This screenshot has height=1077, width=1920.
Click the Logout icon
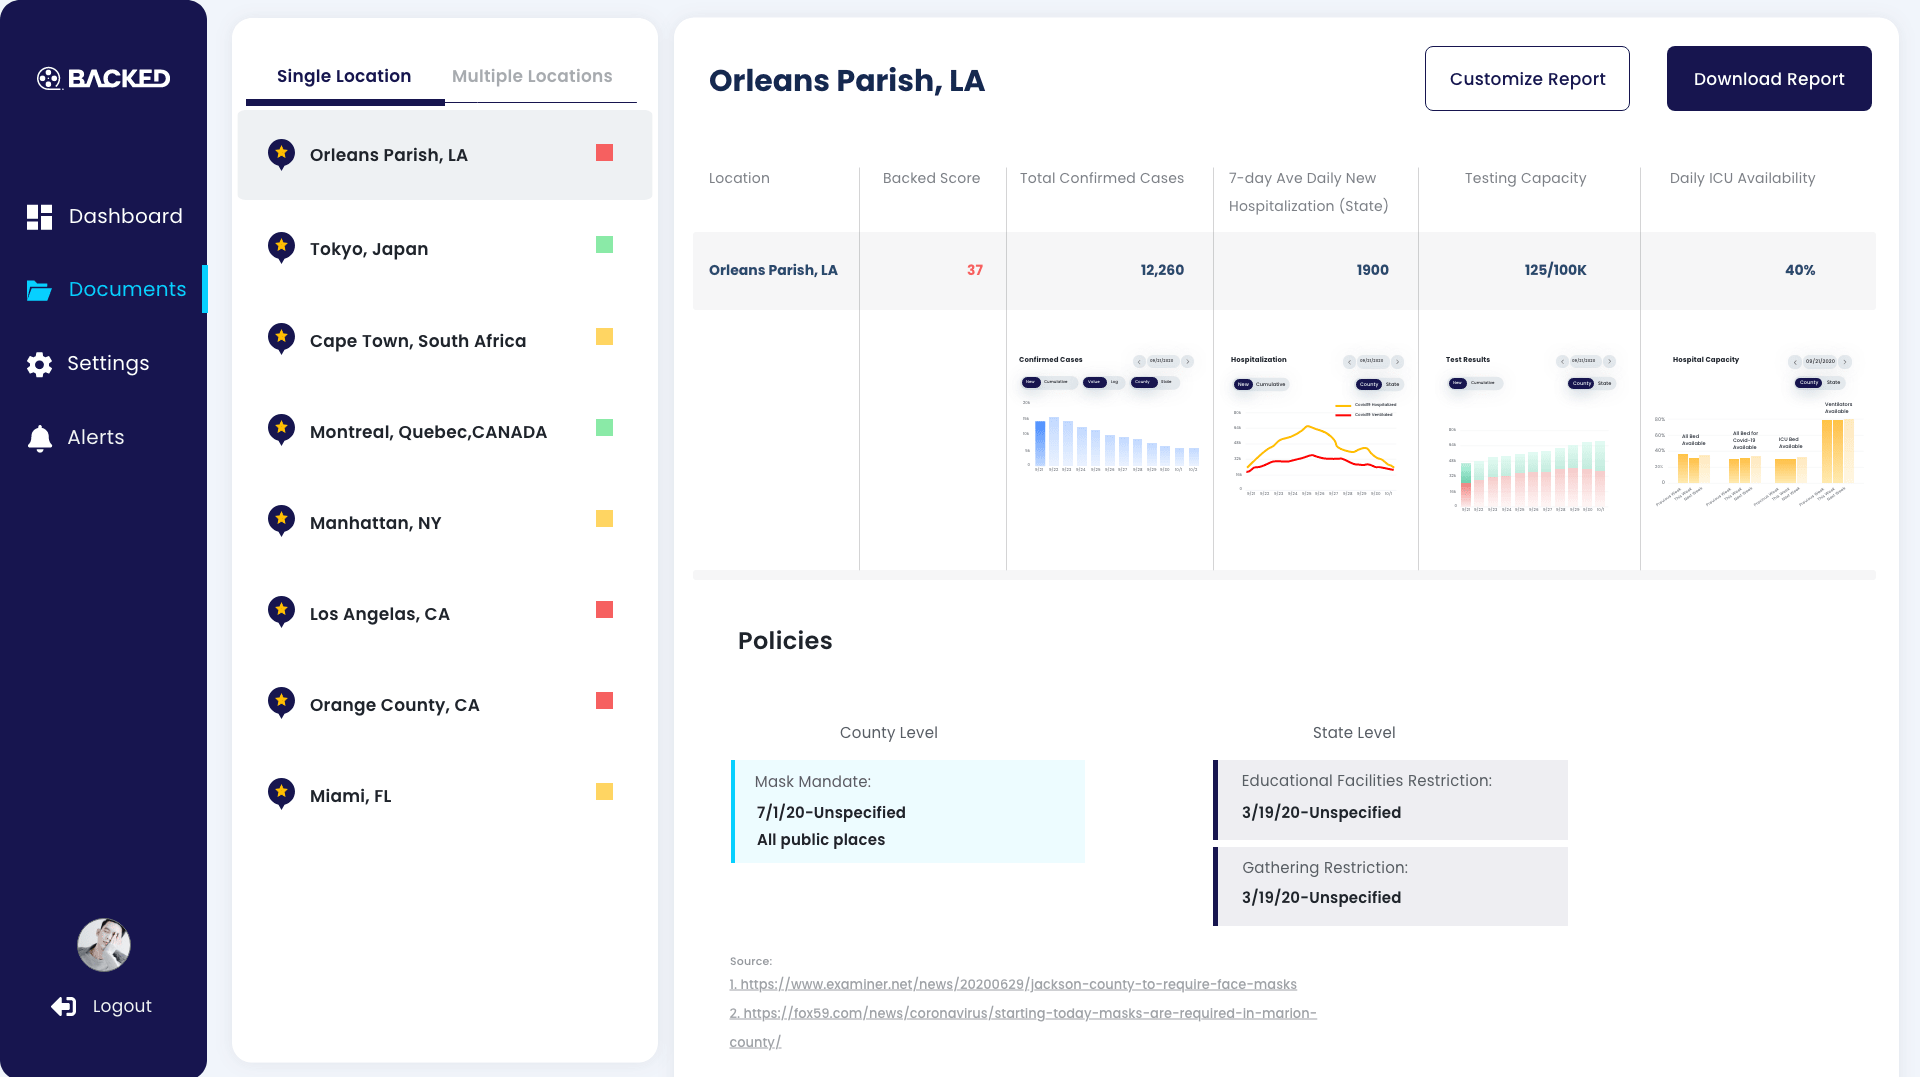(x=64, y=1006)
